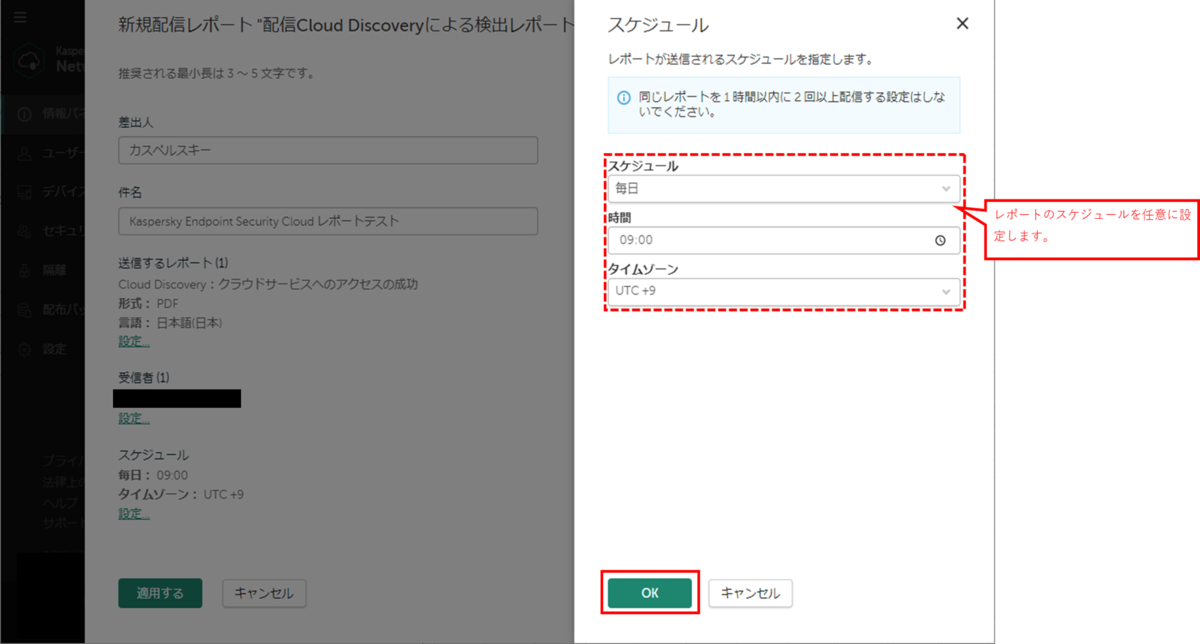Expand the schedule frequency chevron arrow
The width and height of the screenshot is (1200, 644).
[946, 189]
